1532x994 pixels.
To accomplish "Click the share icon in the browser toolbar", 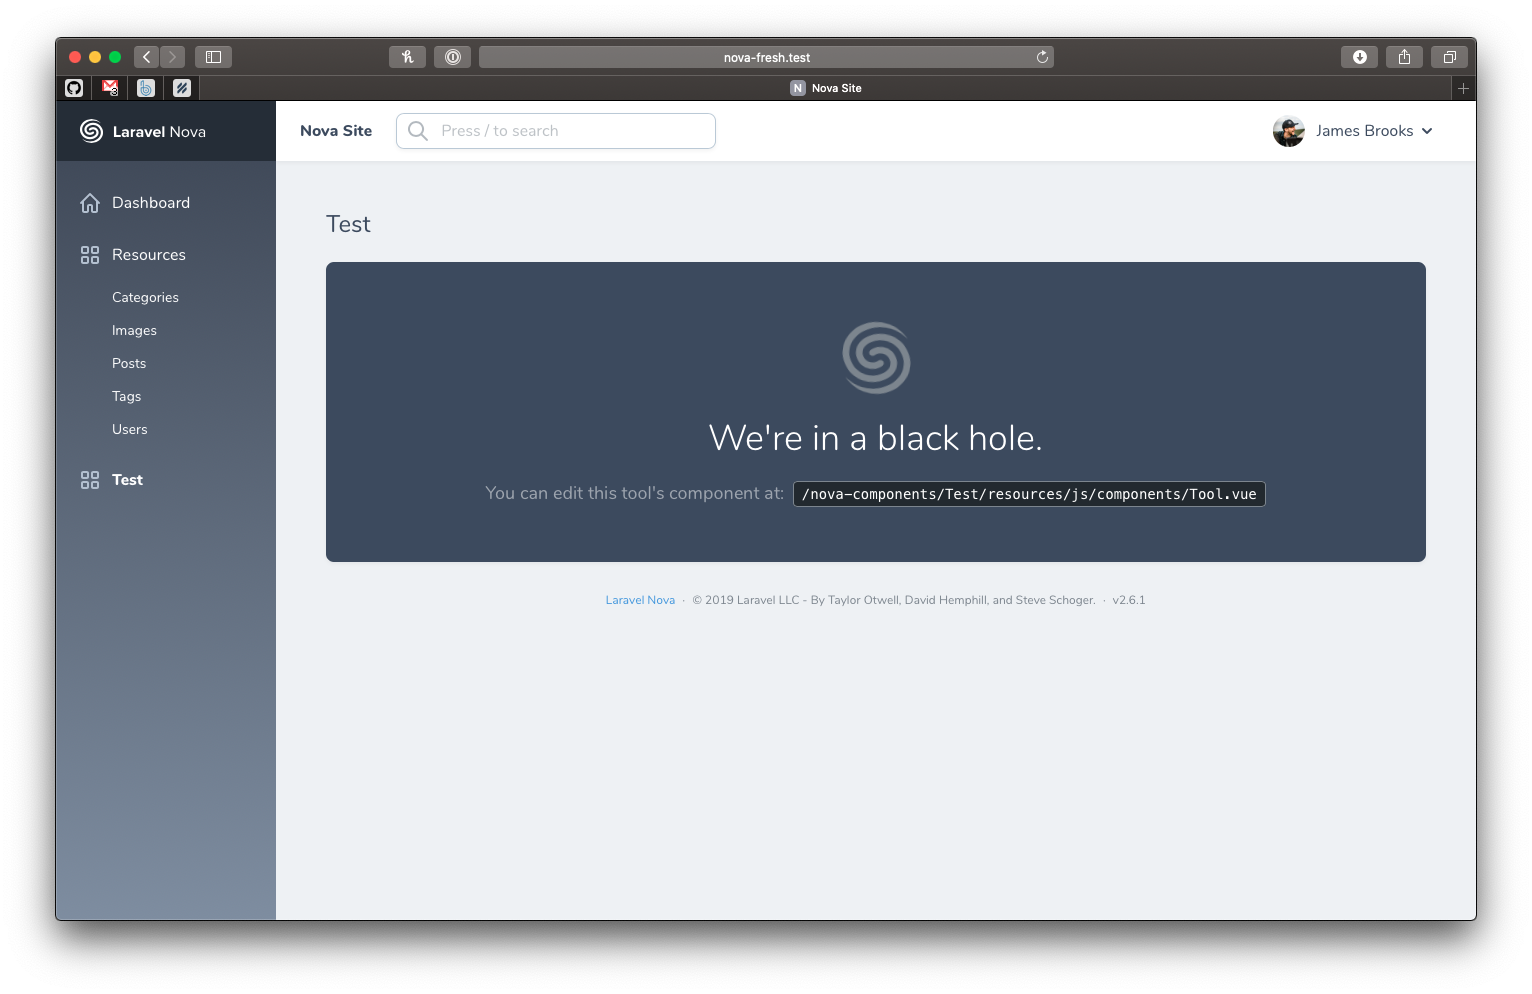I will tap(1404, 57).
